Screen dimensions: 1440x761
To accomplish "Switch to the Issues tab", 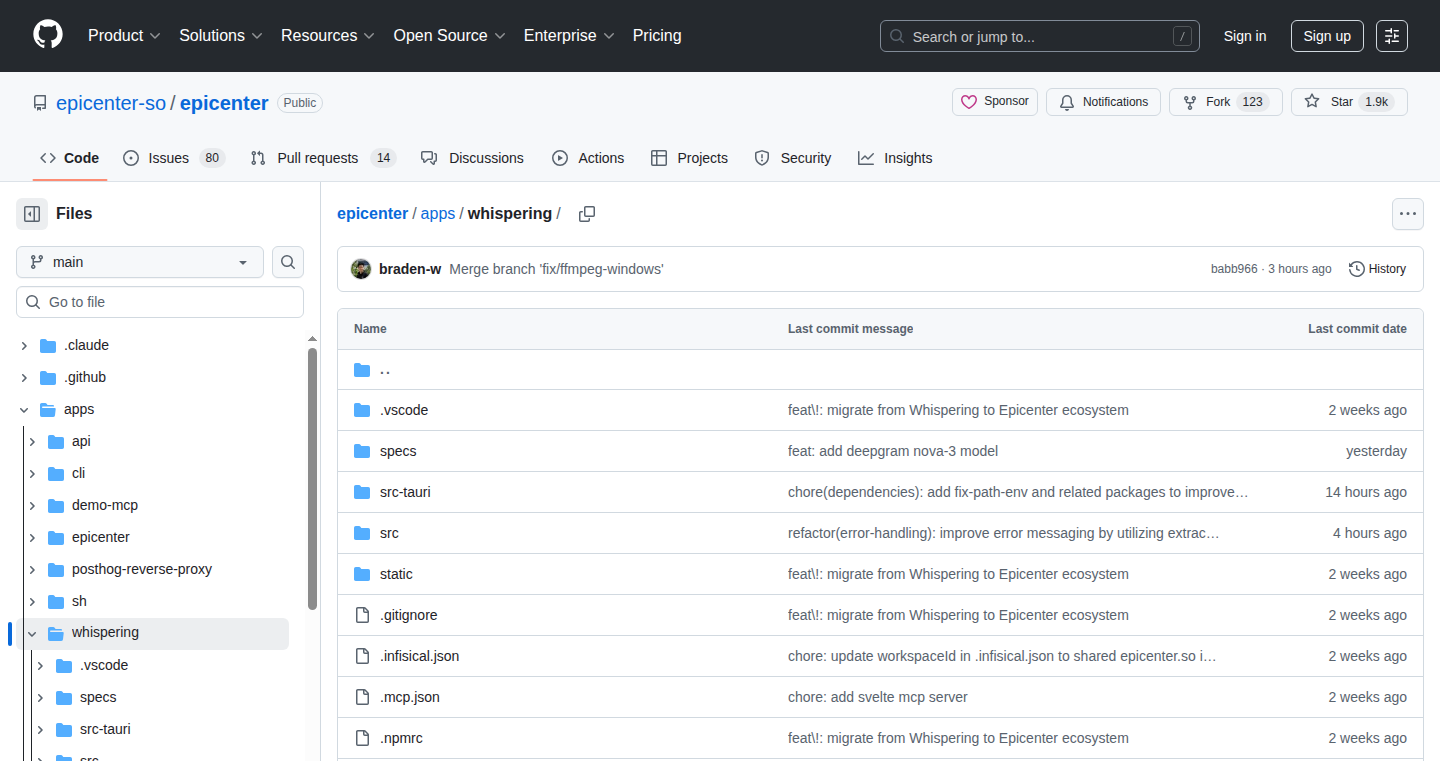I will pos(173,158).
